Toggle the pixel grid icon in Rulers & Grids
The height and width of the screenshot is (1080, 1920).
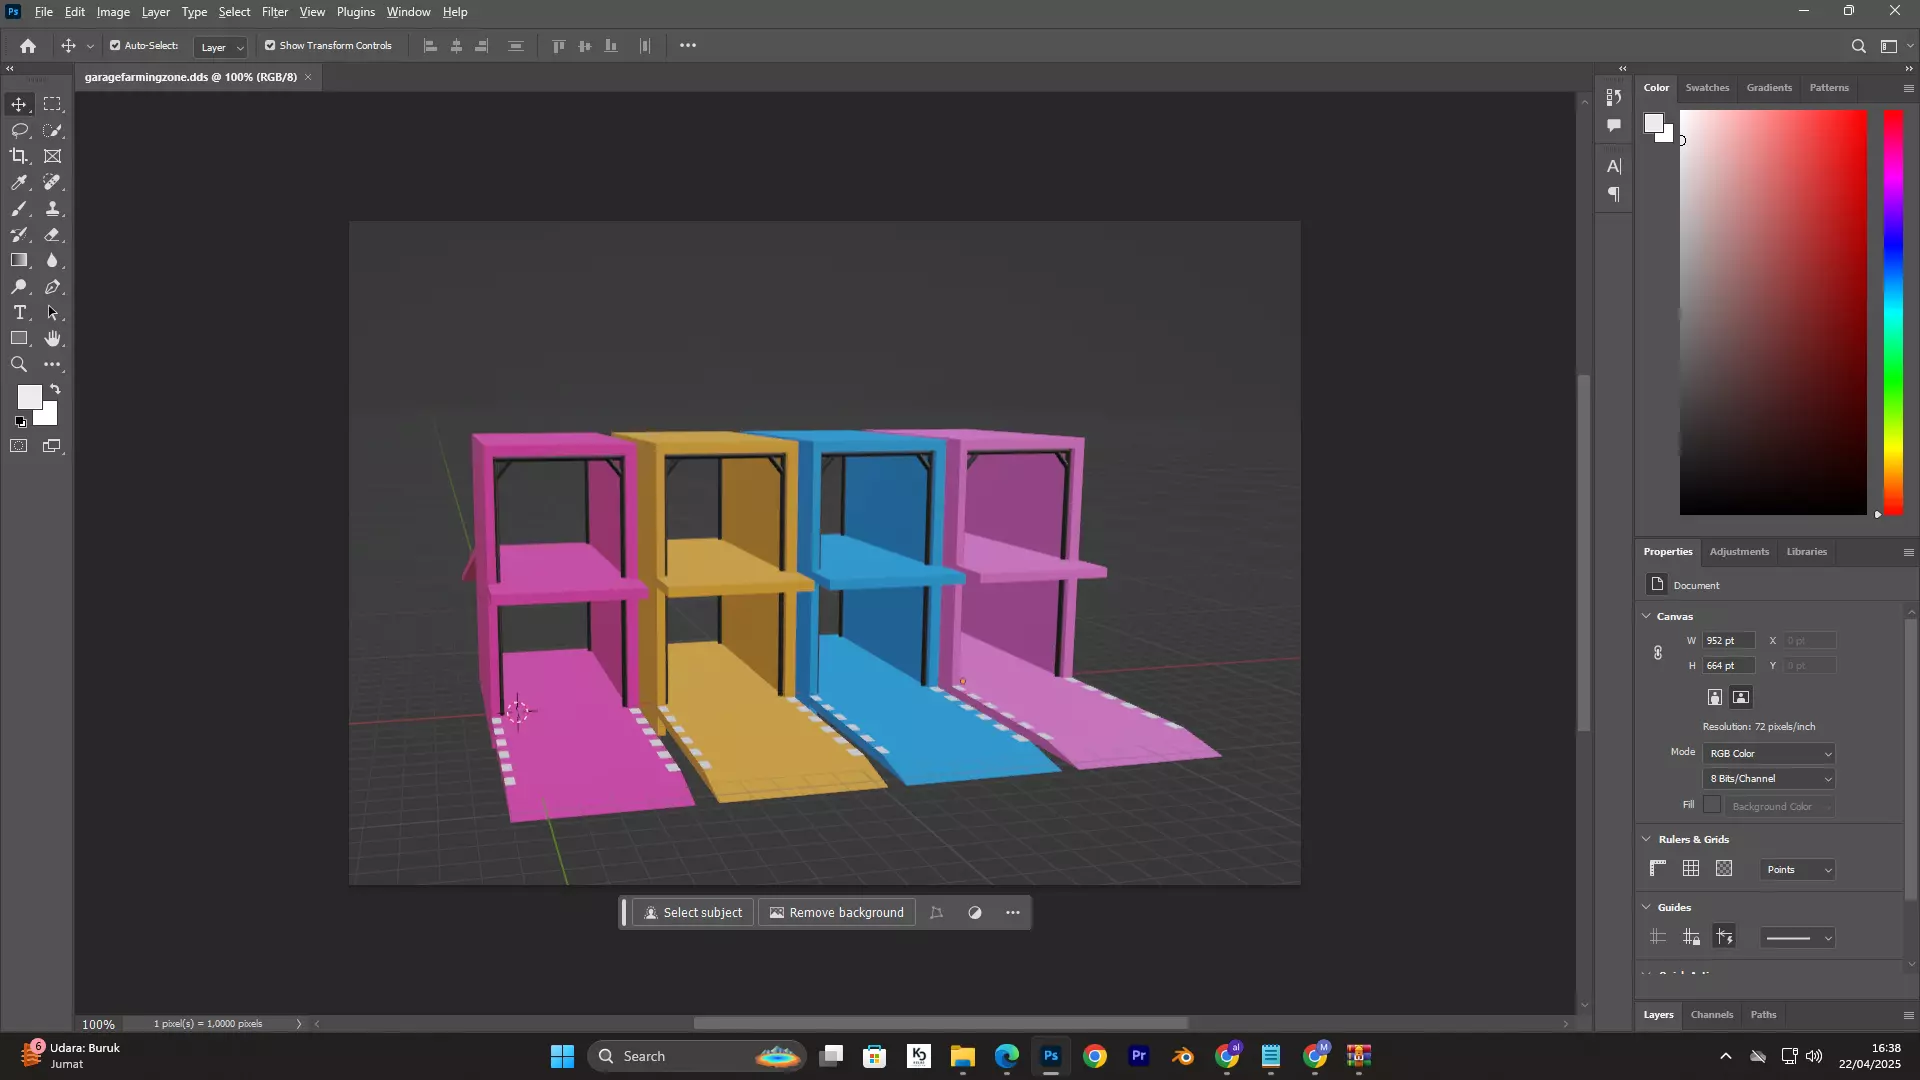pos(1724,869)
